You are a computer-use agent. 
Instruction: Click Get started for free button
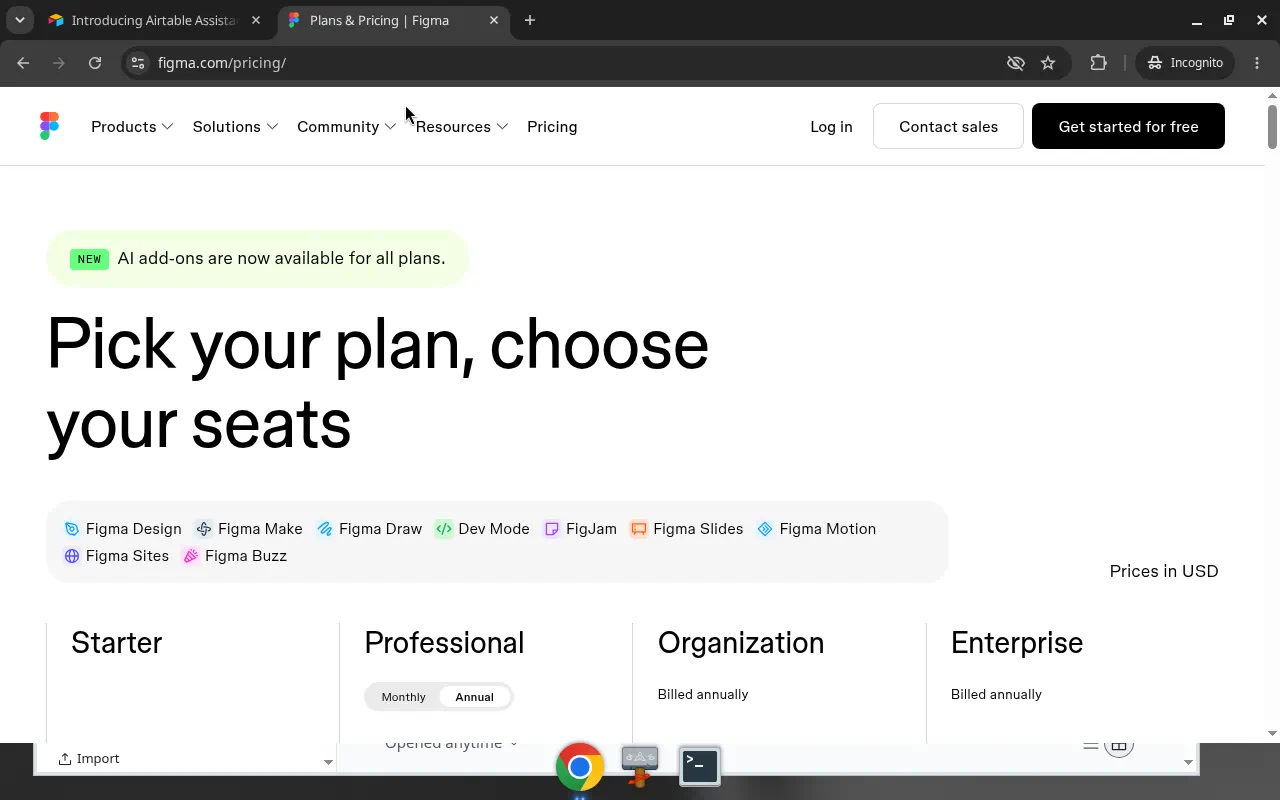point(1128,126)
